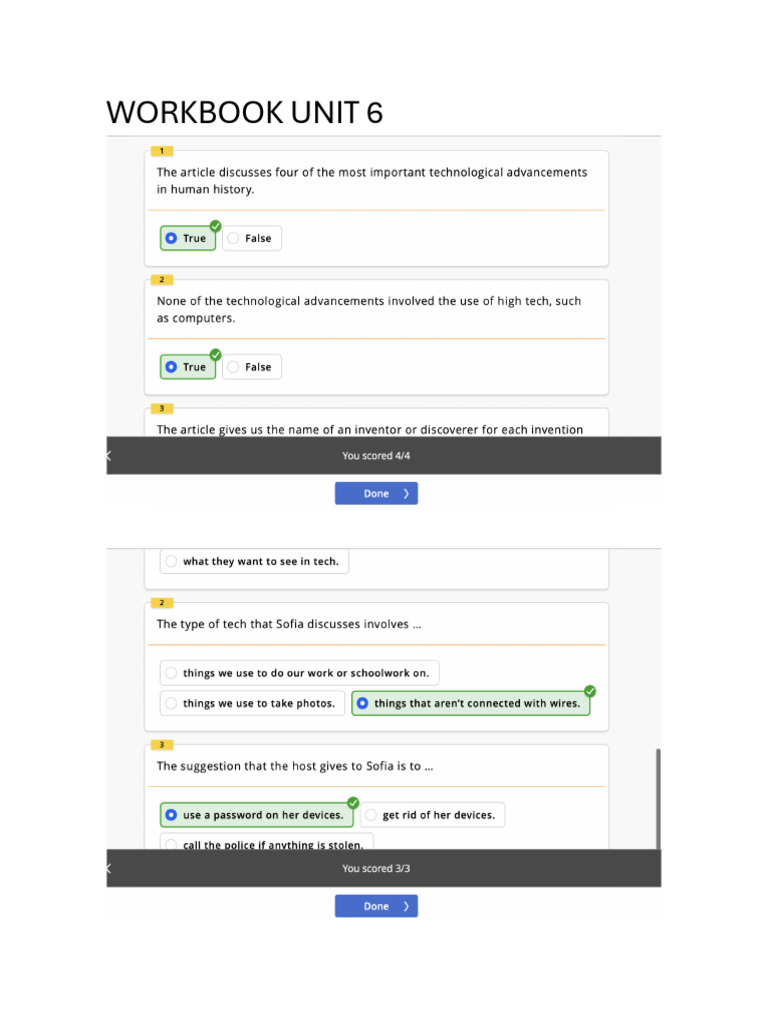Screen dimensions: 768x1024
Task: Click the yellow number 1 badge in the true/false quiz
Action: click(162, 151)
